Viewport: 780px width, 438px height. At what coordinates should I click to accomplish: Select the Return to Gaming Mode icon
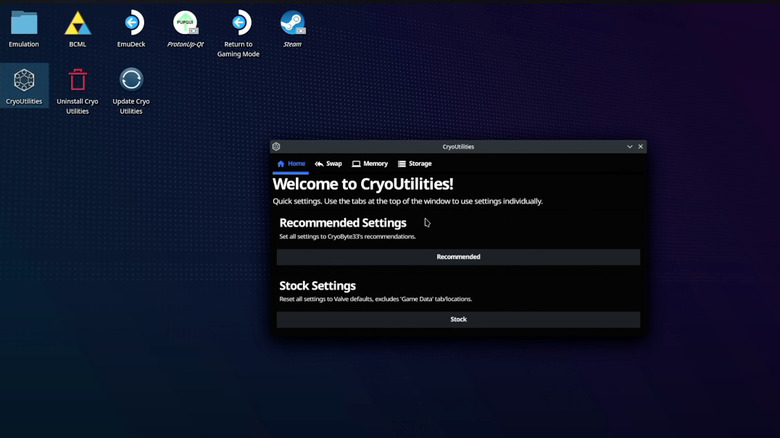click(238, 34)
